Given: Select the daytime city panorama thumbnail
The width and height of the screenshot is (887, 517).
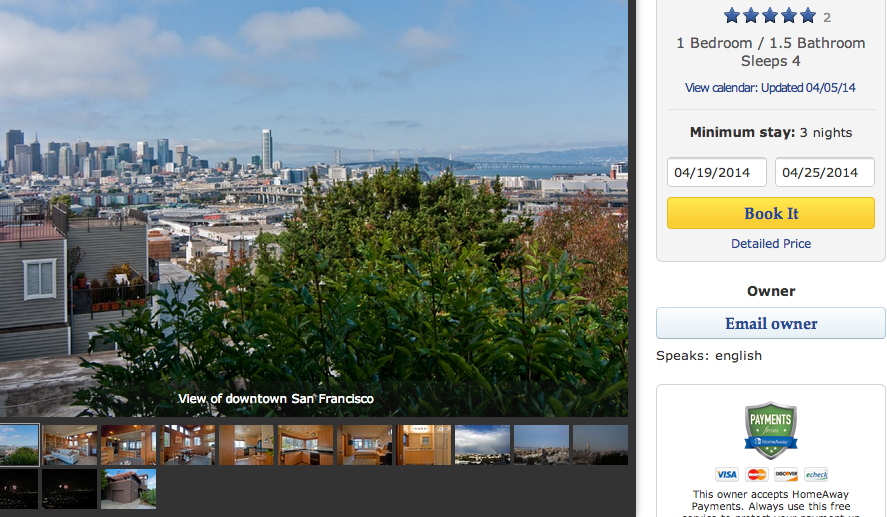Looking at the screenshot, I should pyautogui.click(x=541, y=445).
